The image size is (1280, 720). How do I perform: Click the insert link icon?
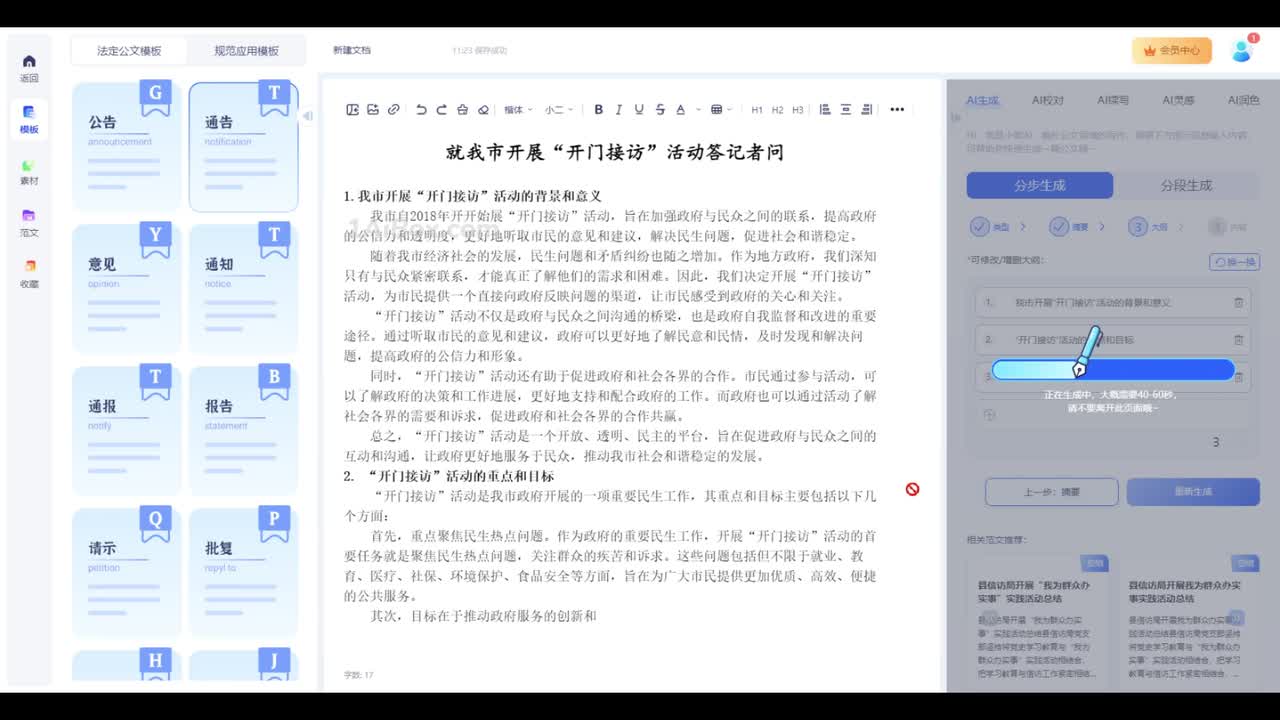pos(394,110)
